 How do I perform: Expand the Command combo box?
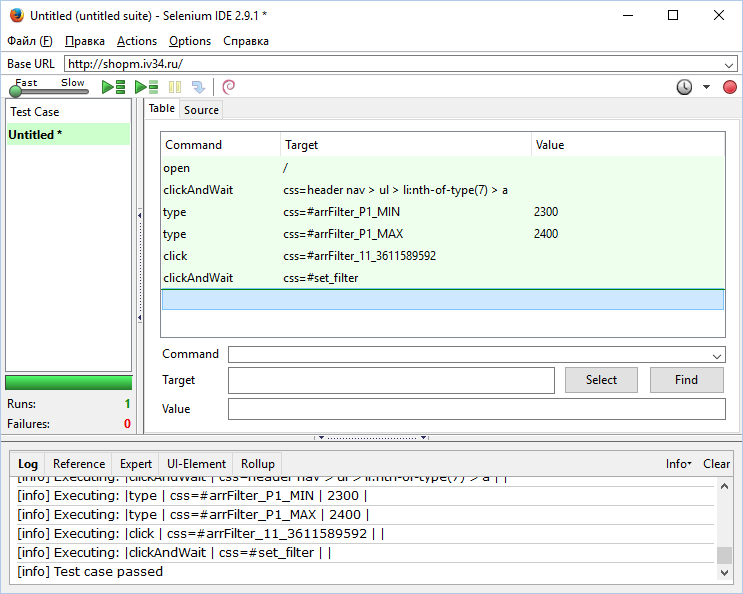(x=716, y=355)
